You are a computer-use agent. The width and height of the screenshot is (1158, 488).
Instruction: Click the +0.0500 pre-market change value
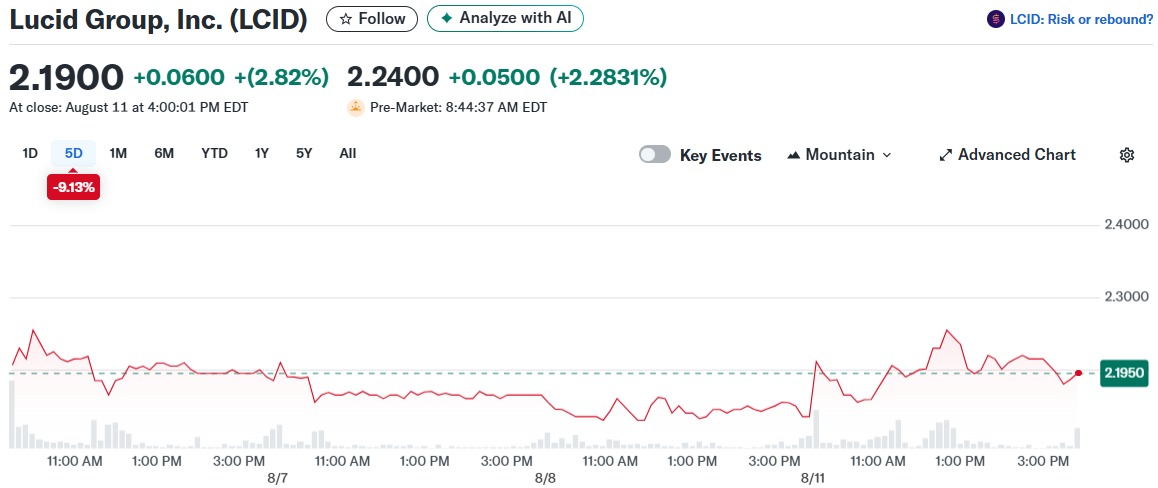pyautogui.click(x=493, y=77)
